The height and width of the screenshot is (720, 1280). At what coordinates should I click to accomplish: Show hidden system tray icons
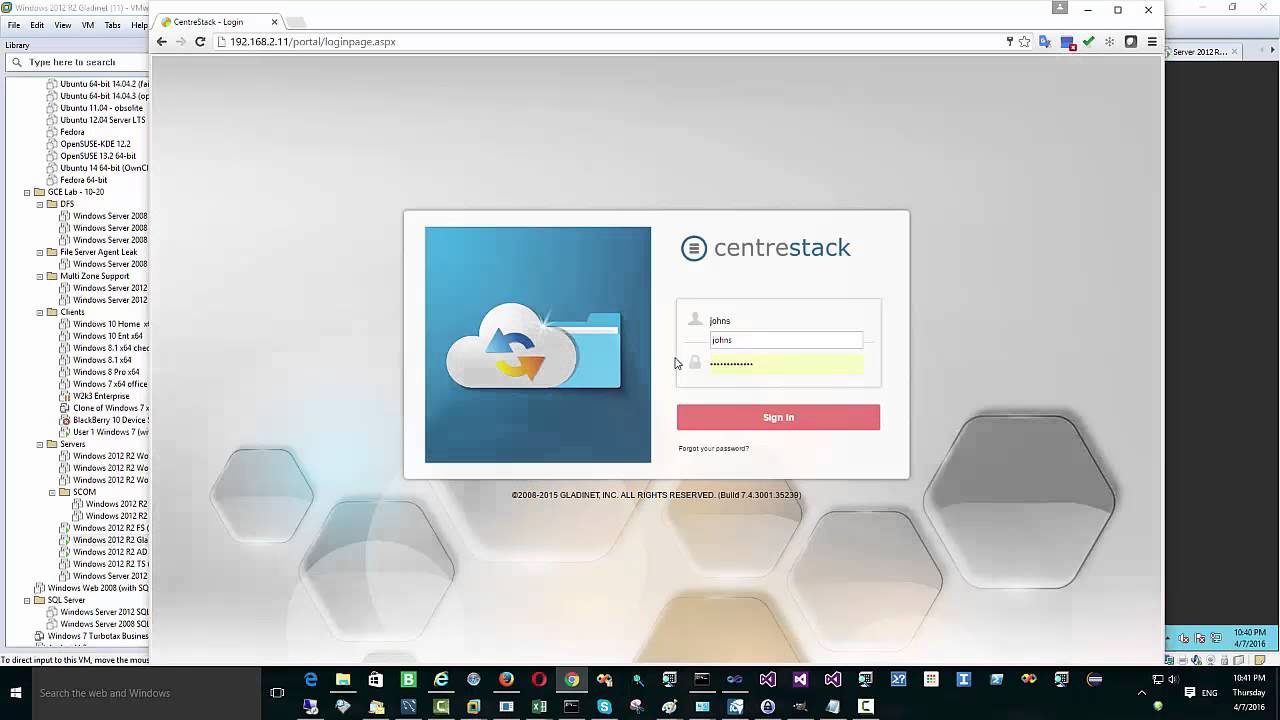[x=1142, y=693]
